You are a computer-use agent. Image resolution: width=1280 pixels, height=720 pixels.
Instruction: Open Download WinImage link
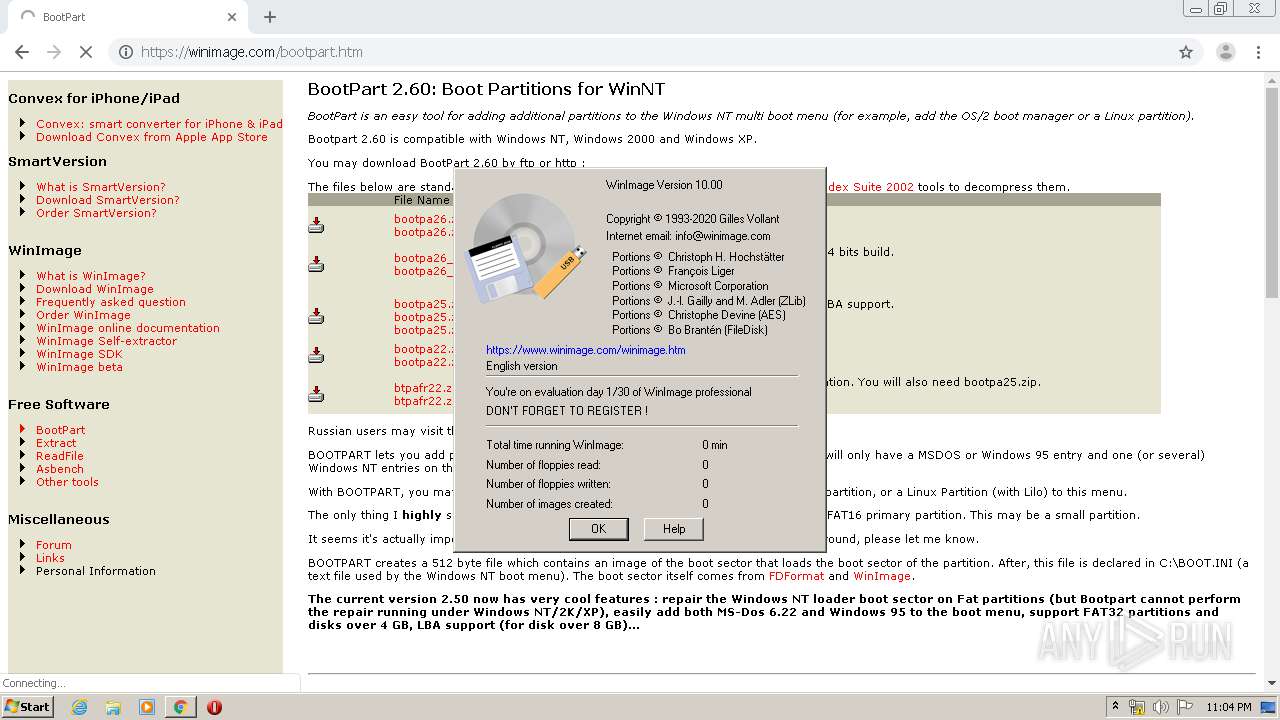[x=95, y=289]
